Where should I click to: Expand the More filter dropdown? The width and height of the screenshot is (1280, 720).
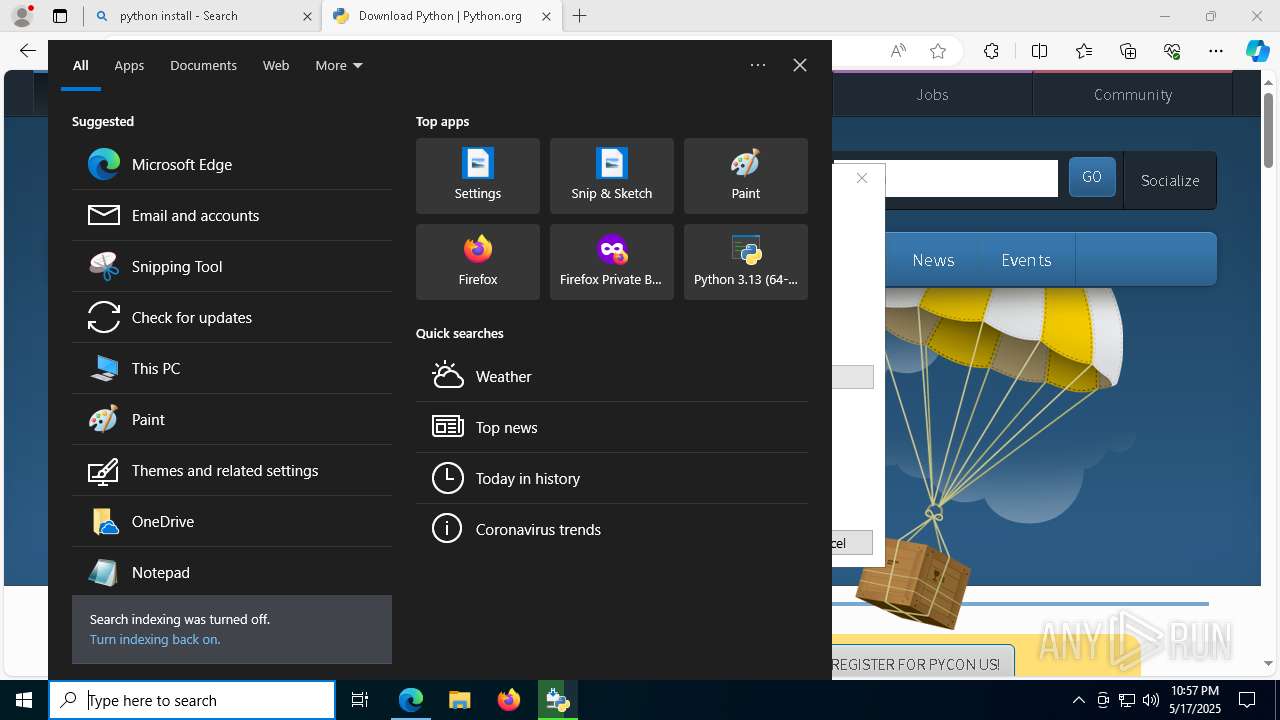click(339, 65)
